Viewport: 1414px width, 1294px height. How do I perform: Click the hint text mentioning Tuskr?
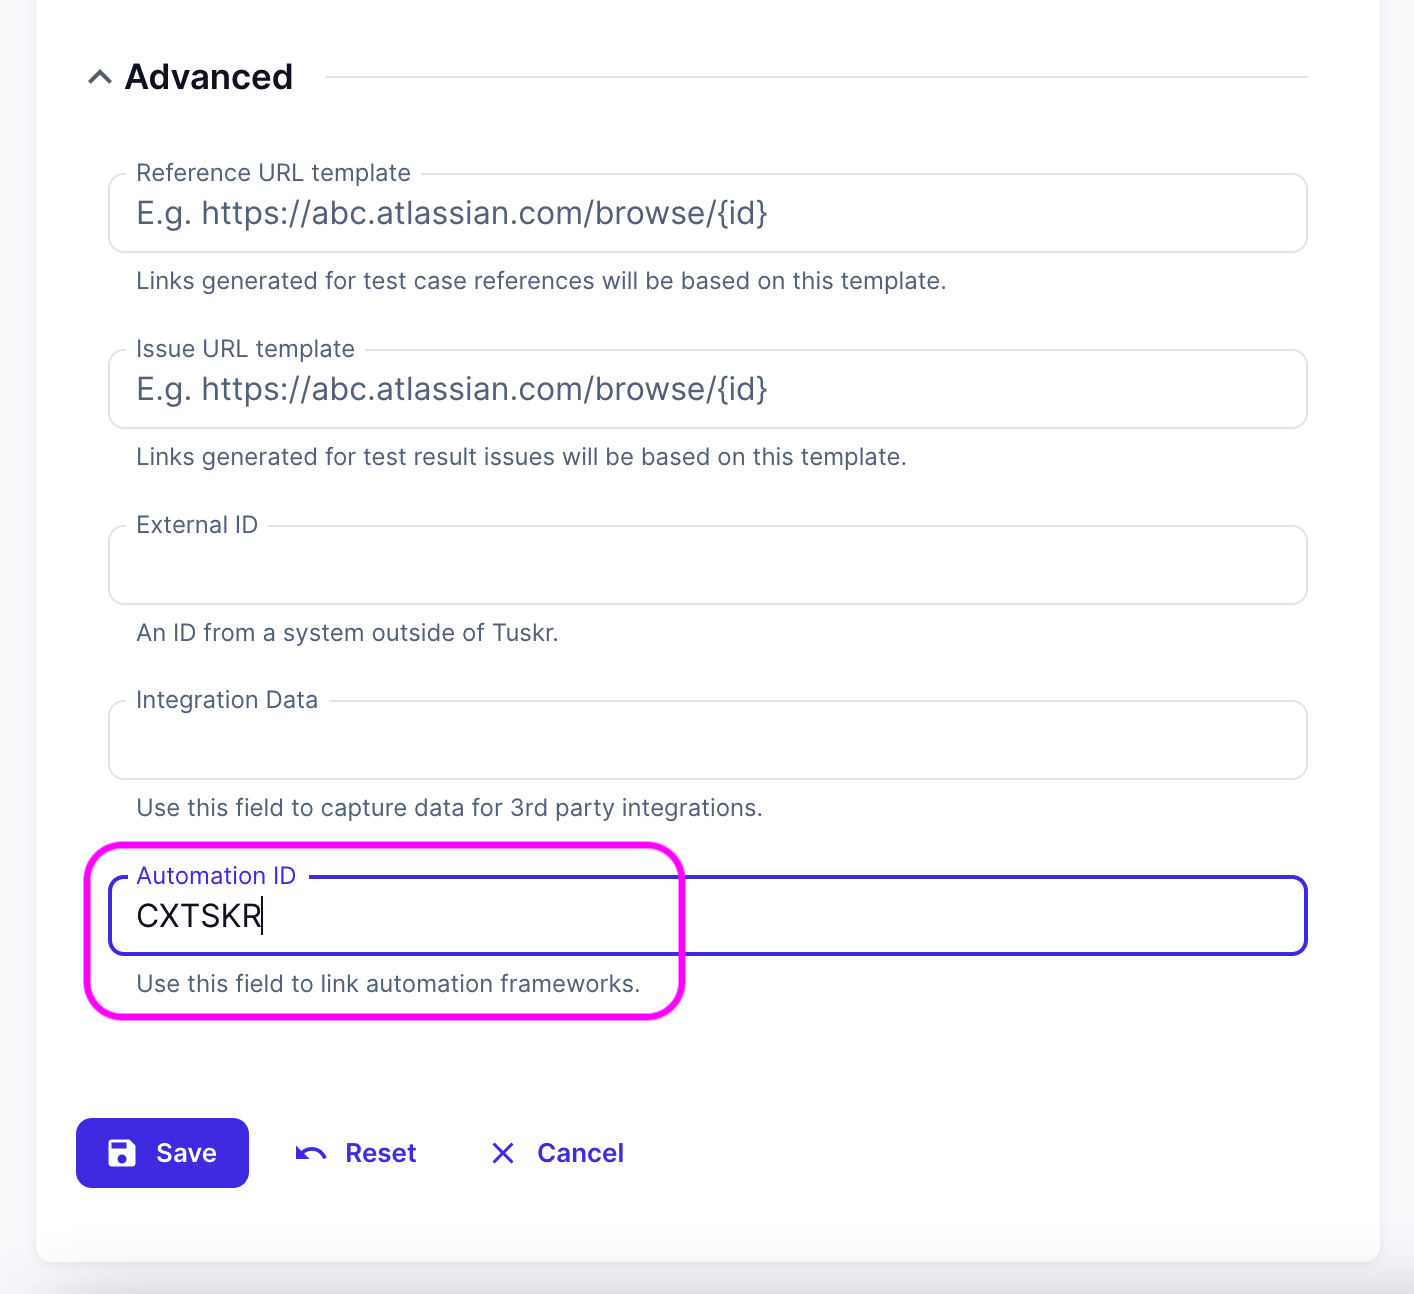click(347, 633)
